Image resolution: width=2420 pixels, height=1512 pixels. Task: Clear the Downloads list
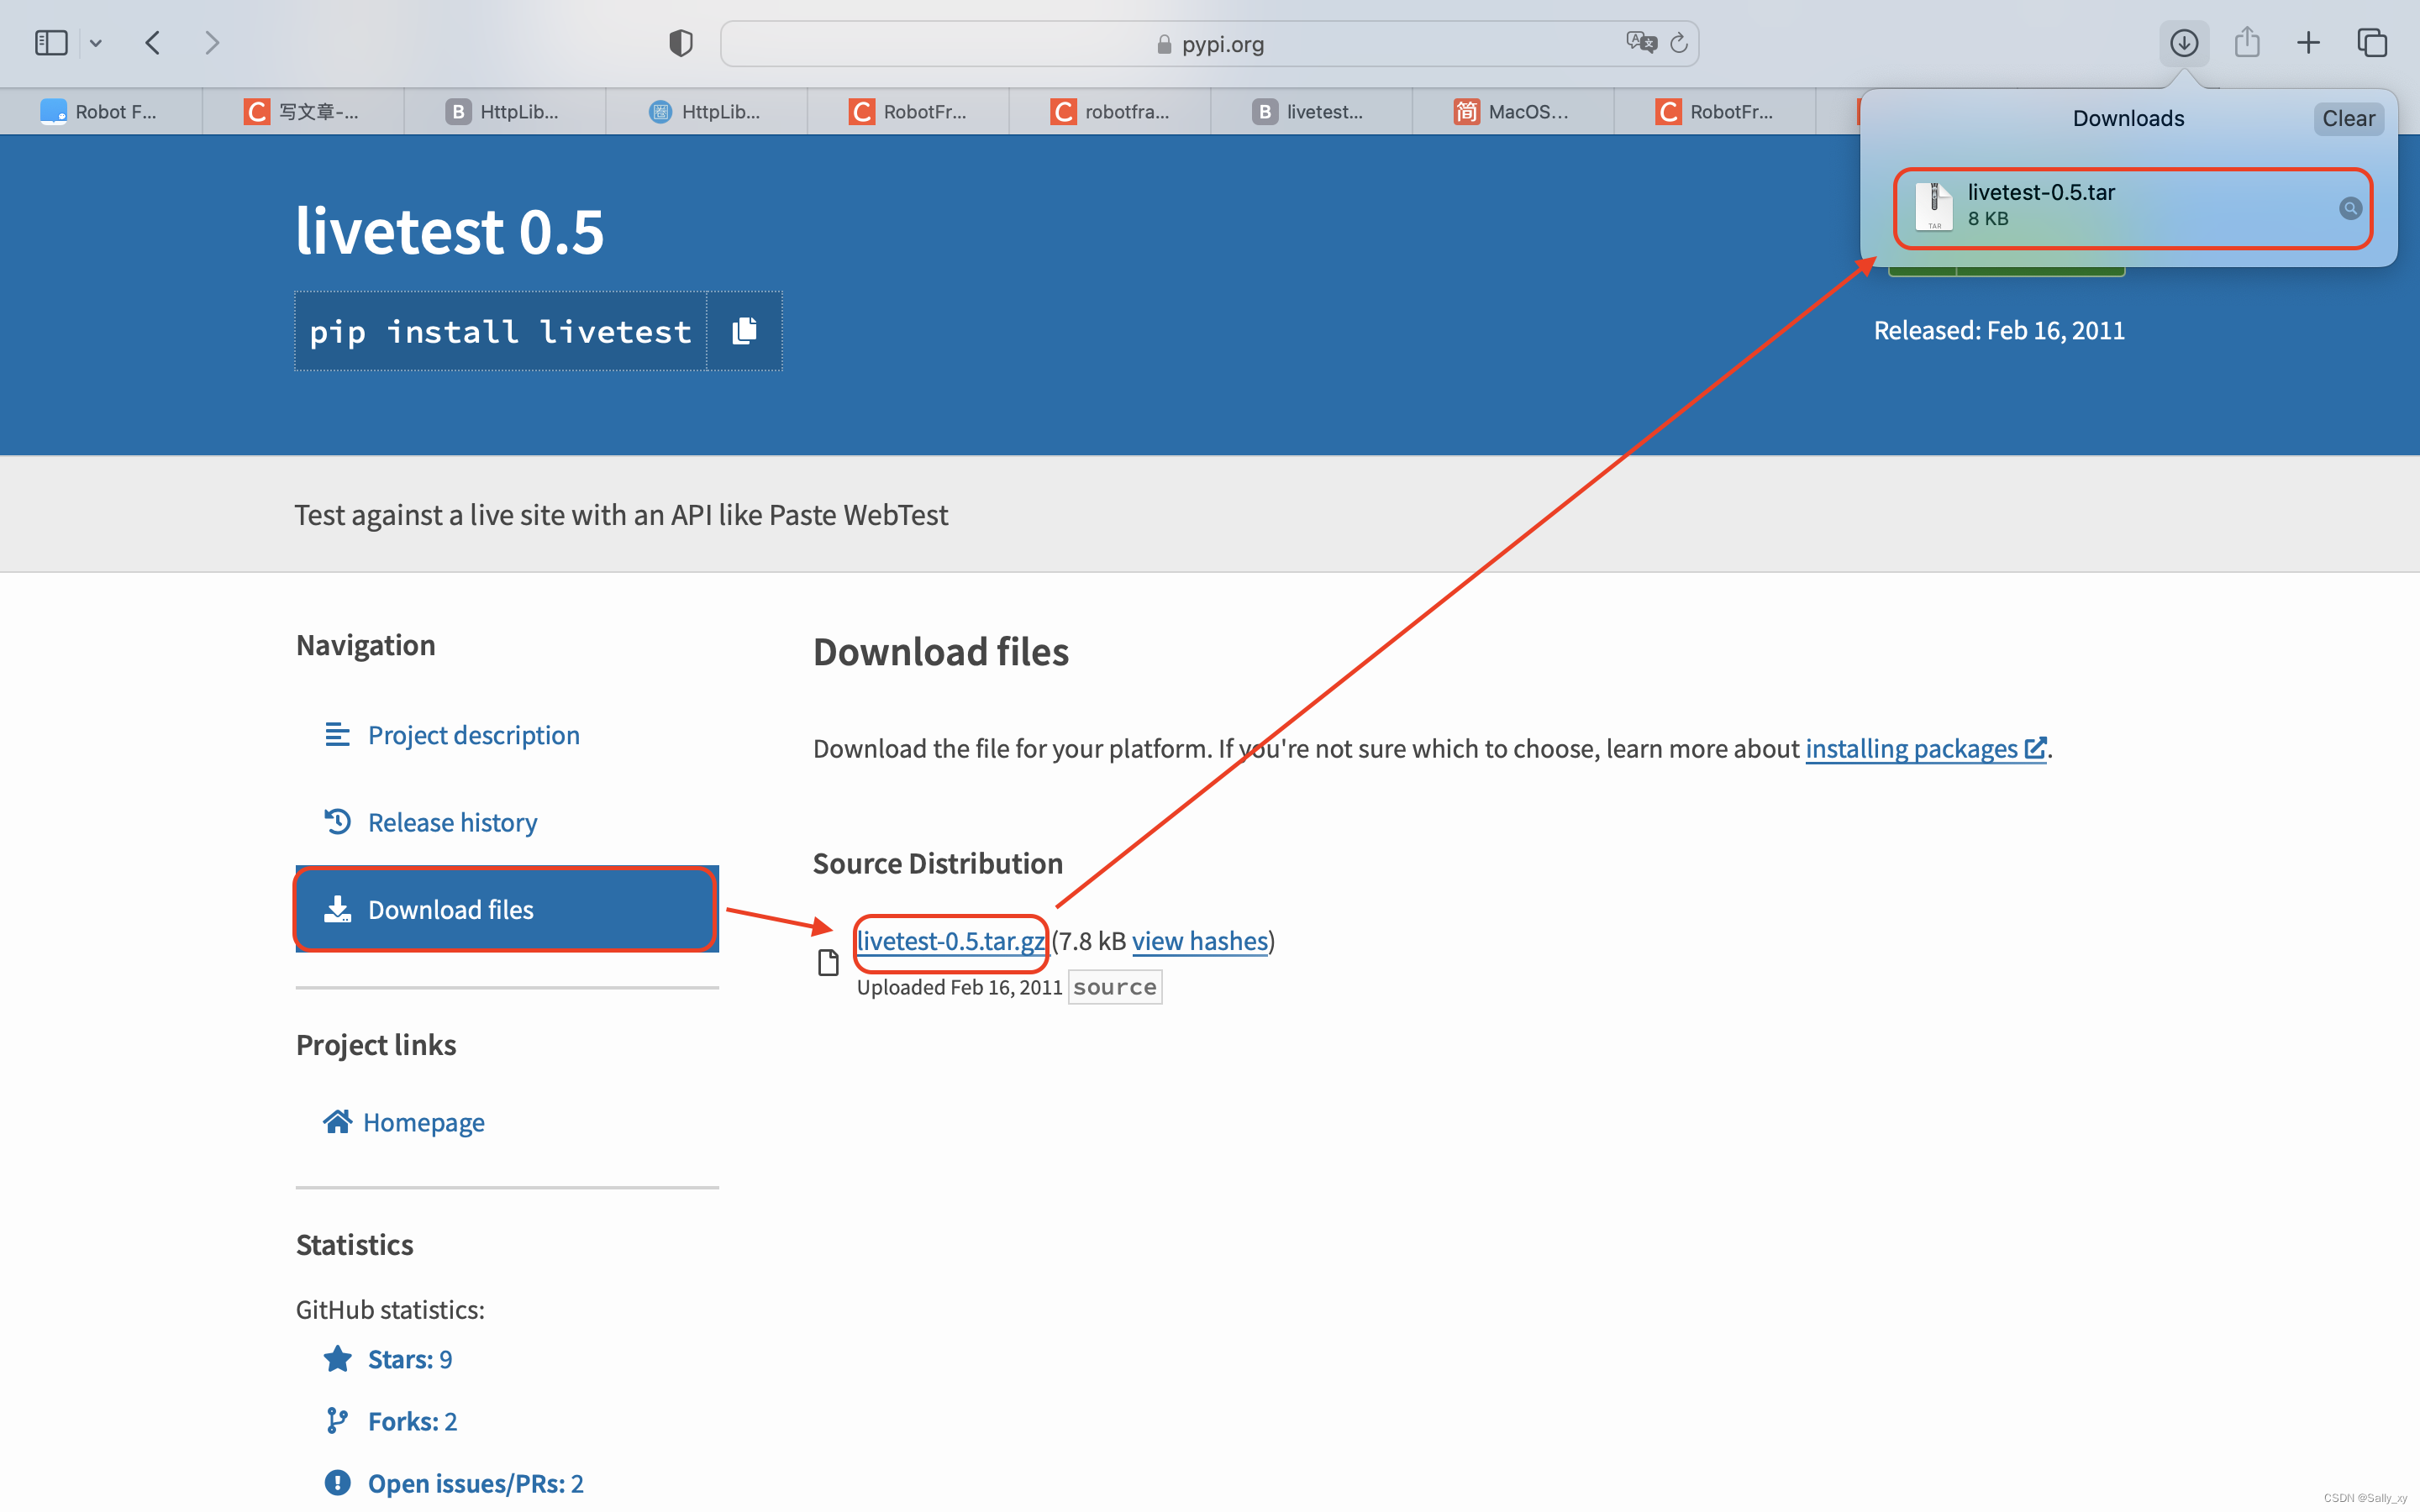pos(2348,118)
